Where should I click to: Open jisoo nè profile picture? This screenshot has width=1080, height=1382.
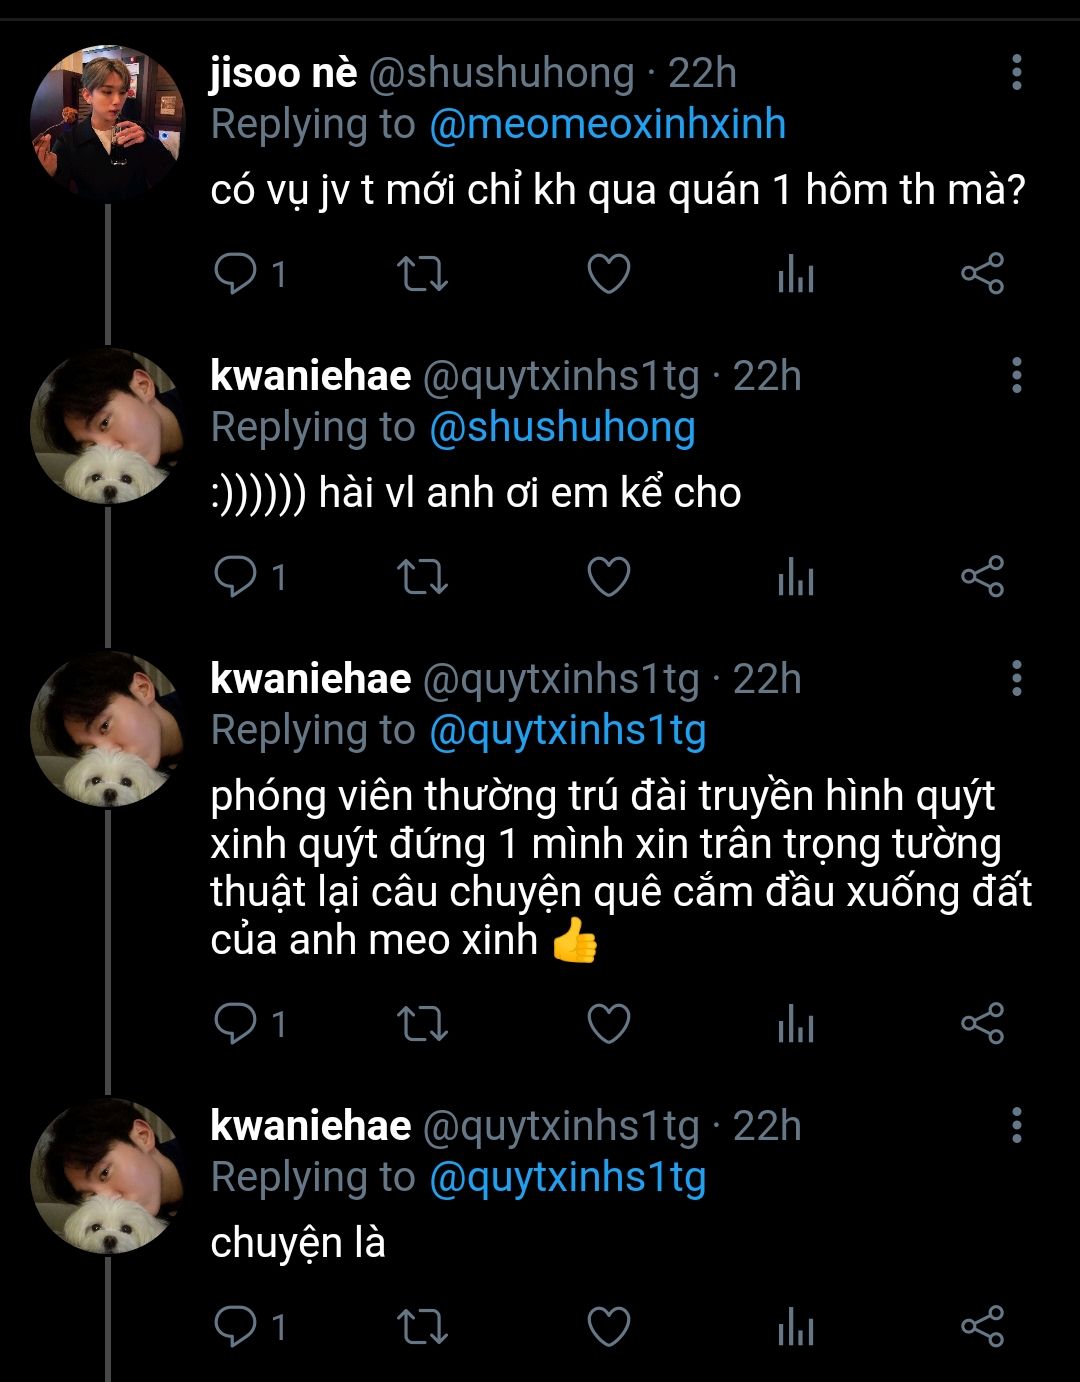pyautogui.click(x=107, y=123)
